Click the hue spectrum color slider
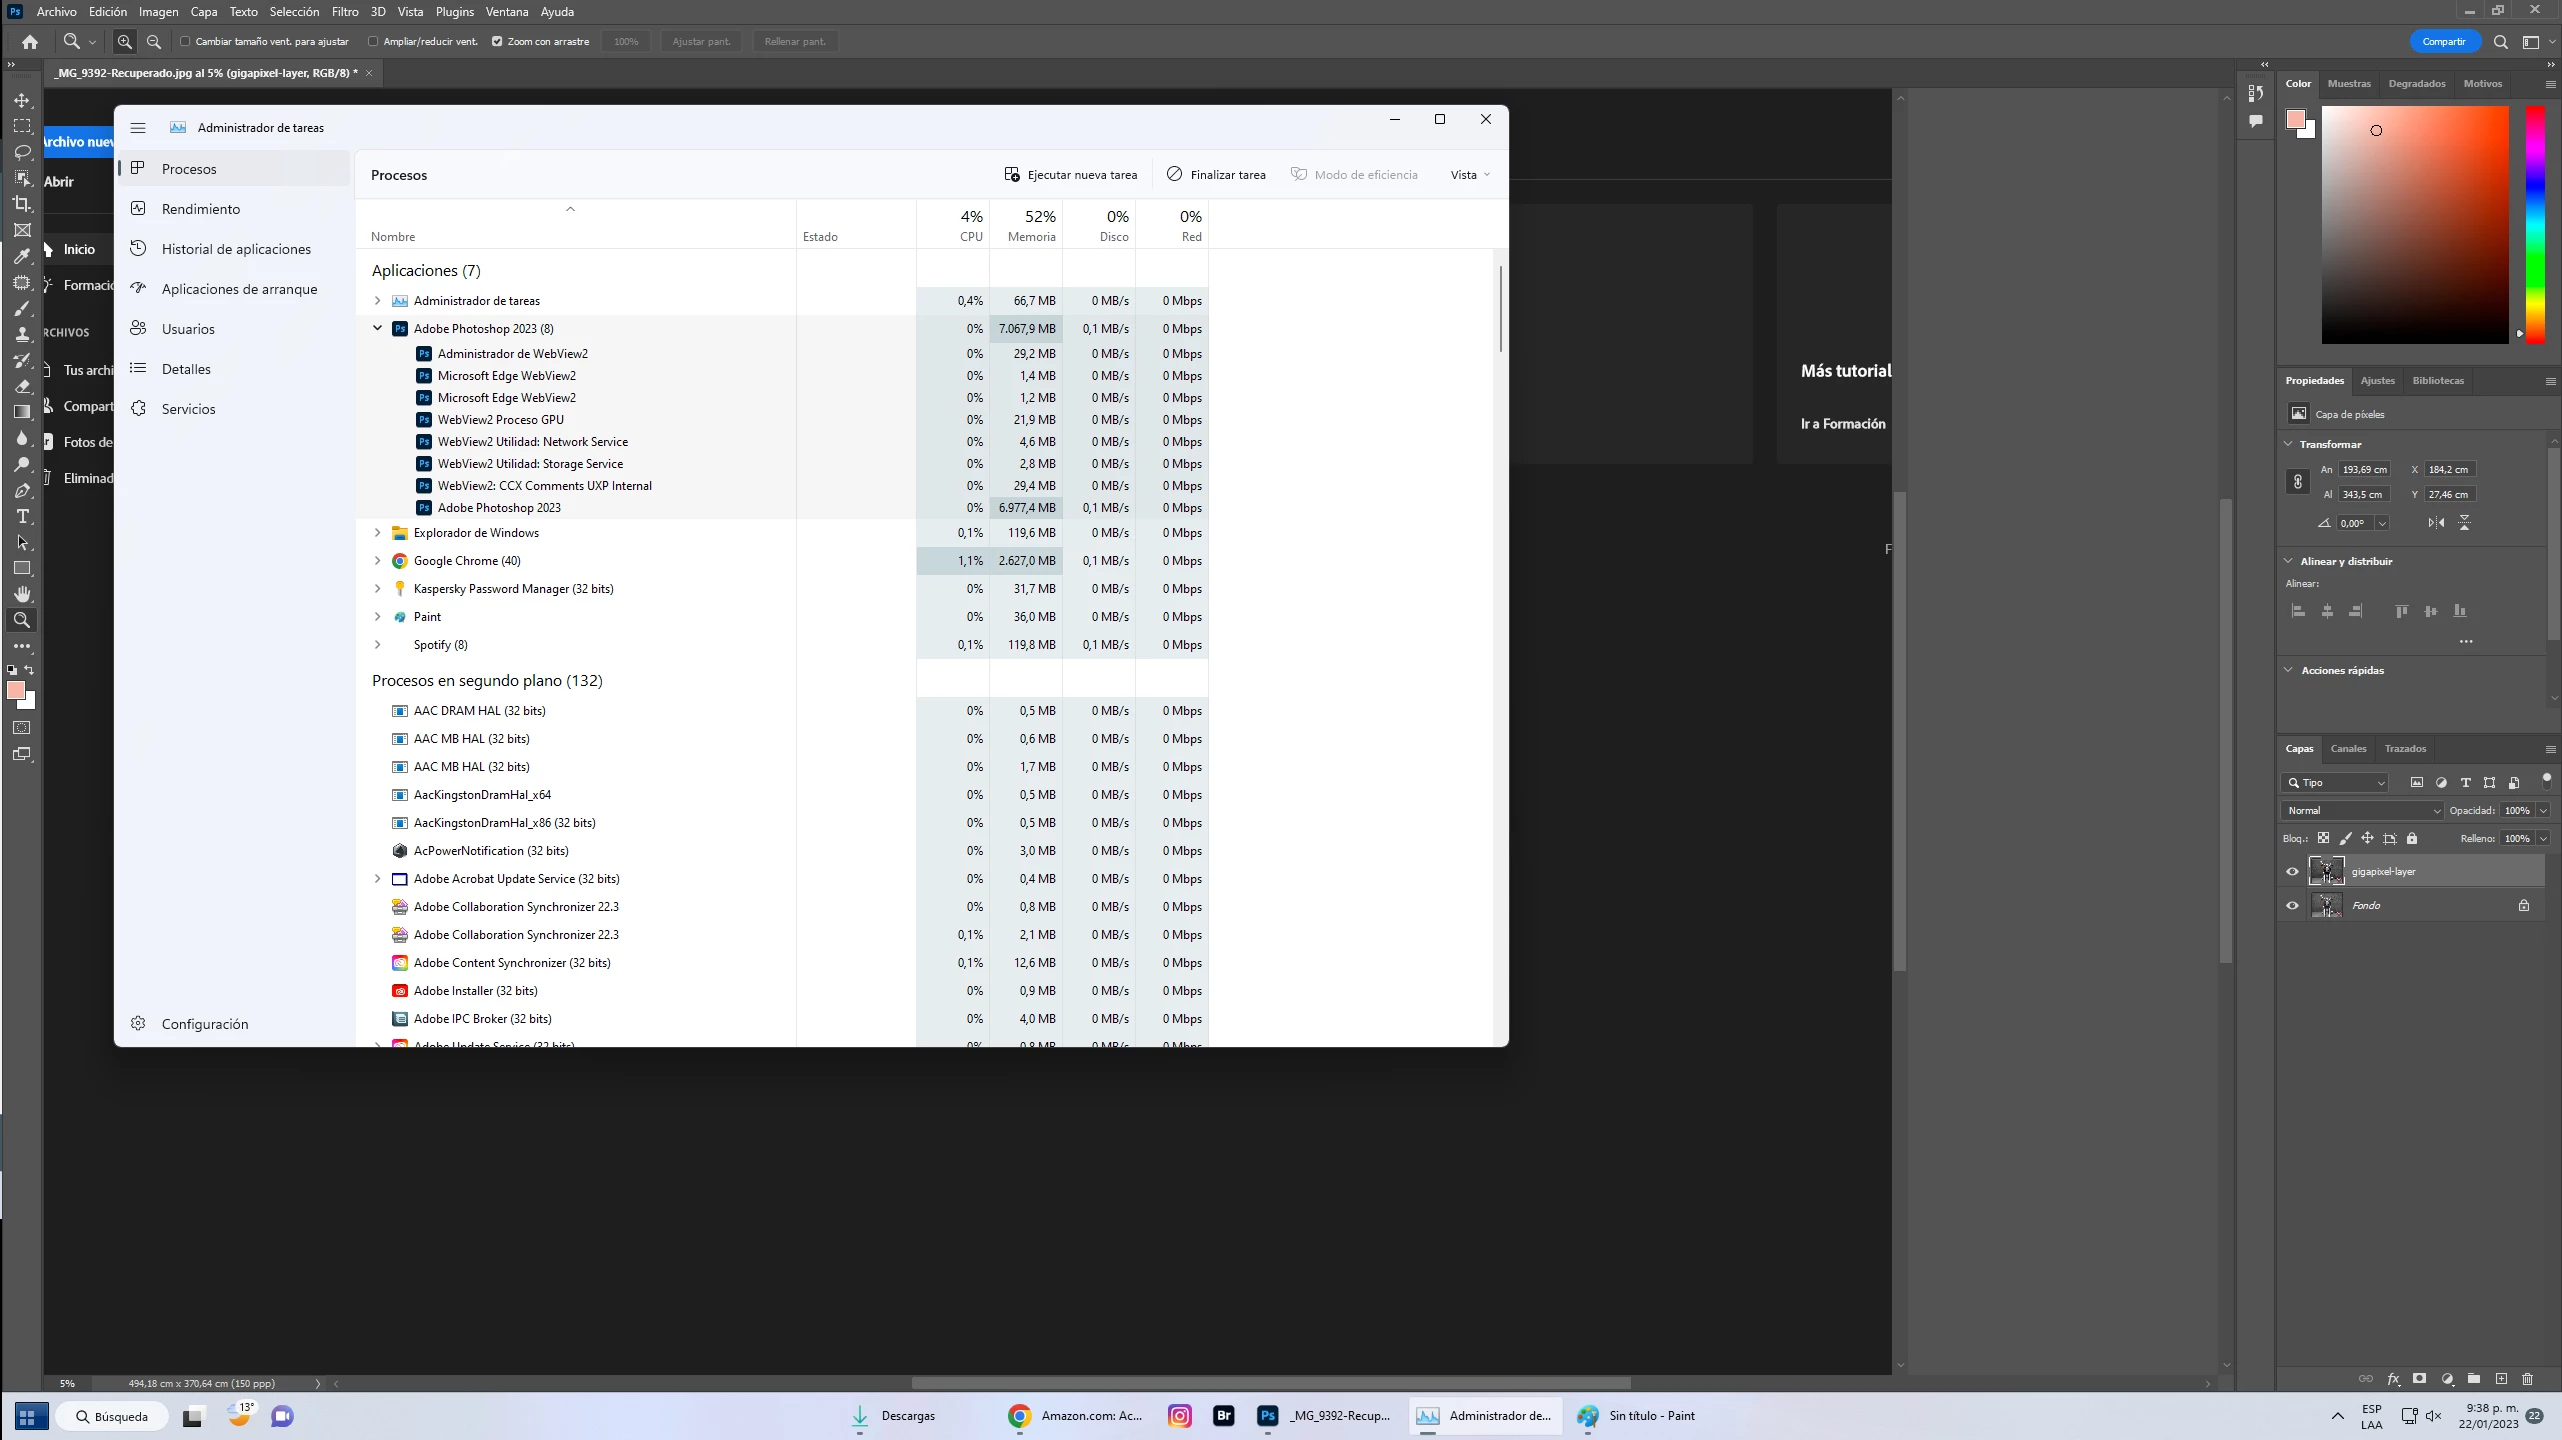Viewport: 2562px width, 1440px height. point(2534,225)
